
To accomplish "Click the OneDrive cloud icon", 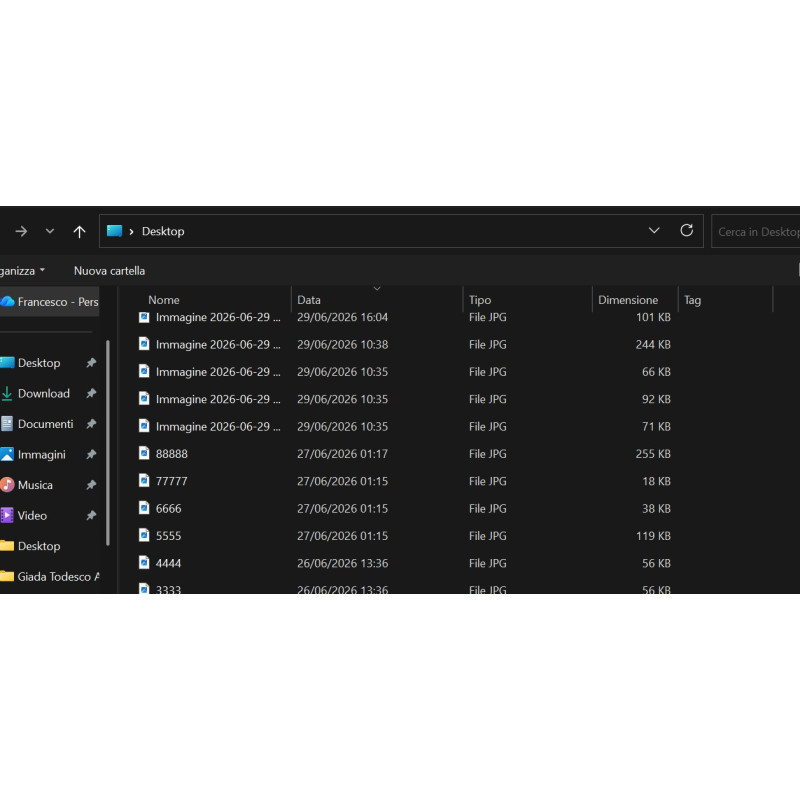I will point(8,302).
